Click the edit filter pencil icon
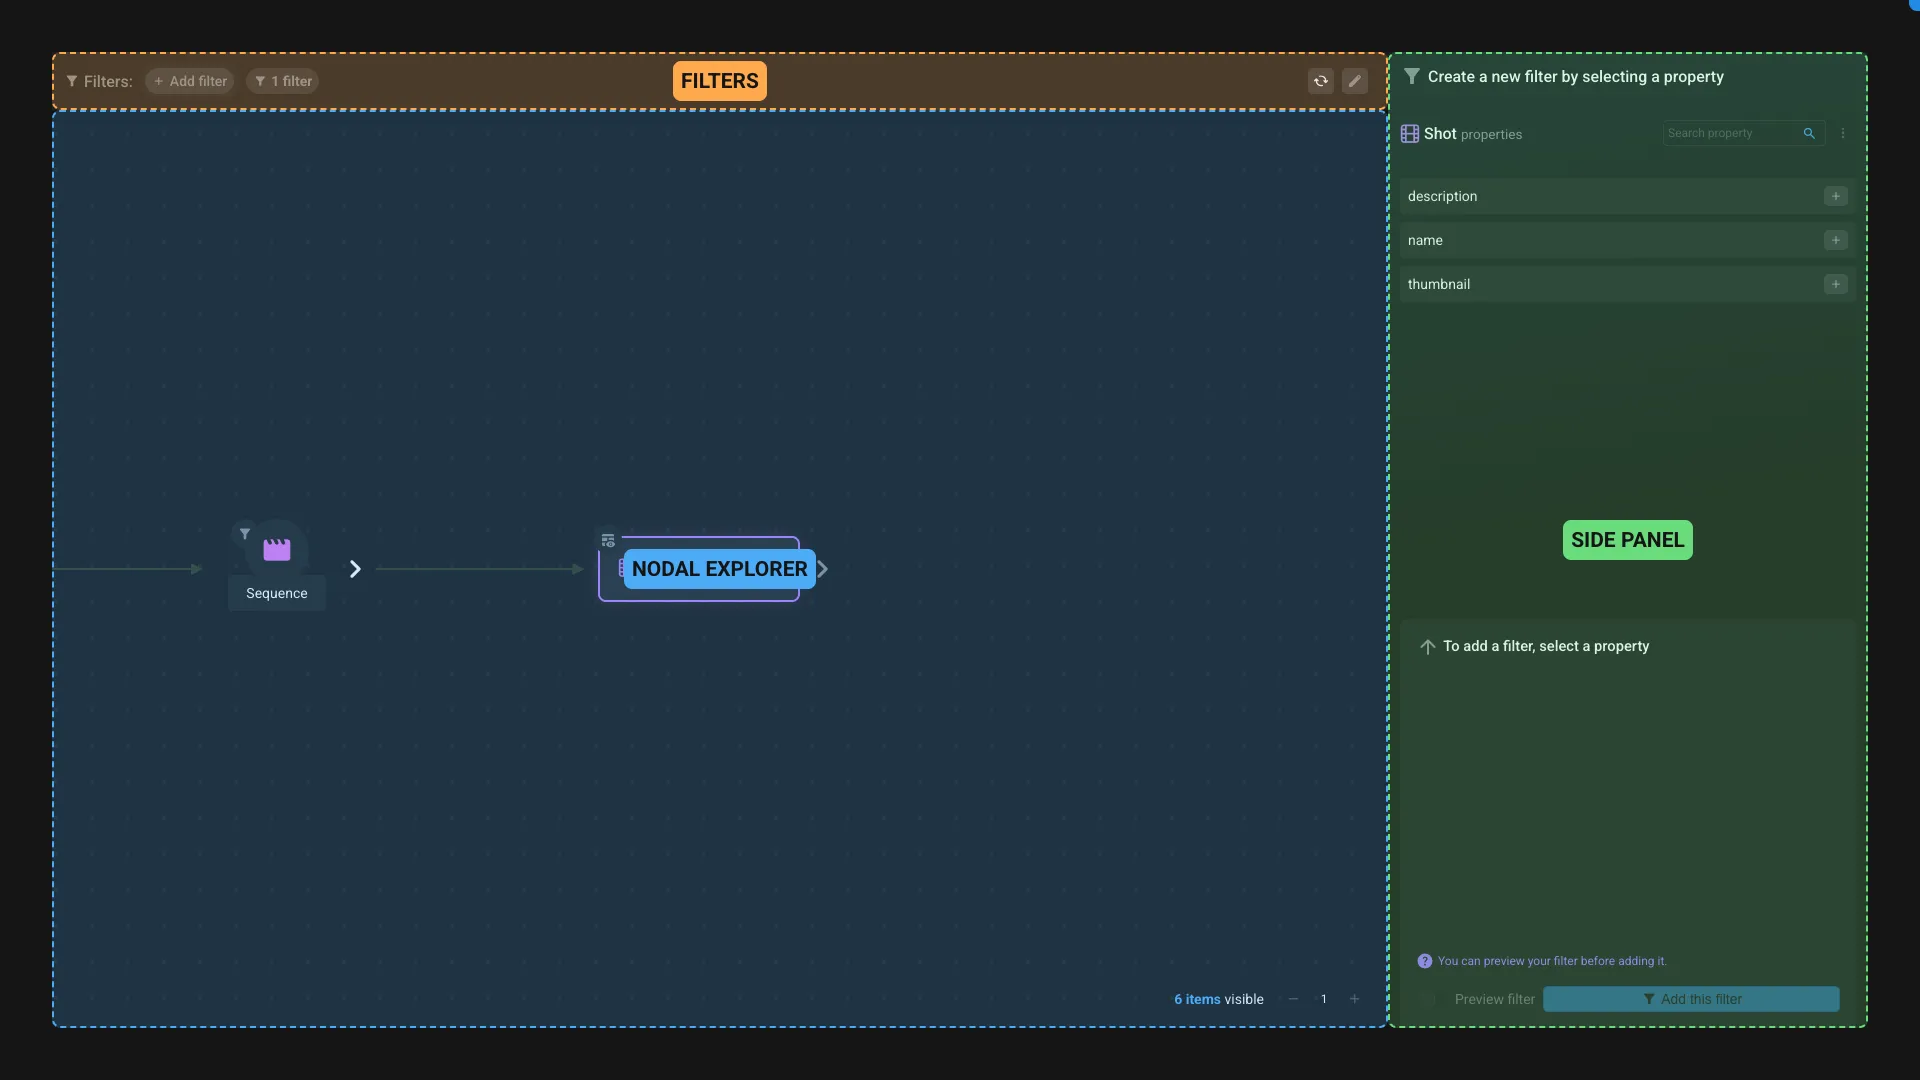This screenshot has height=1080, width=1920. (1355, 81)
